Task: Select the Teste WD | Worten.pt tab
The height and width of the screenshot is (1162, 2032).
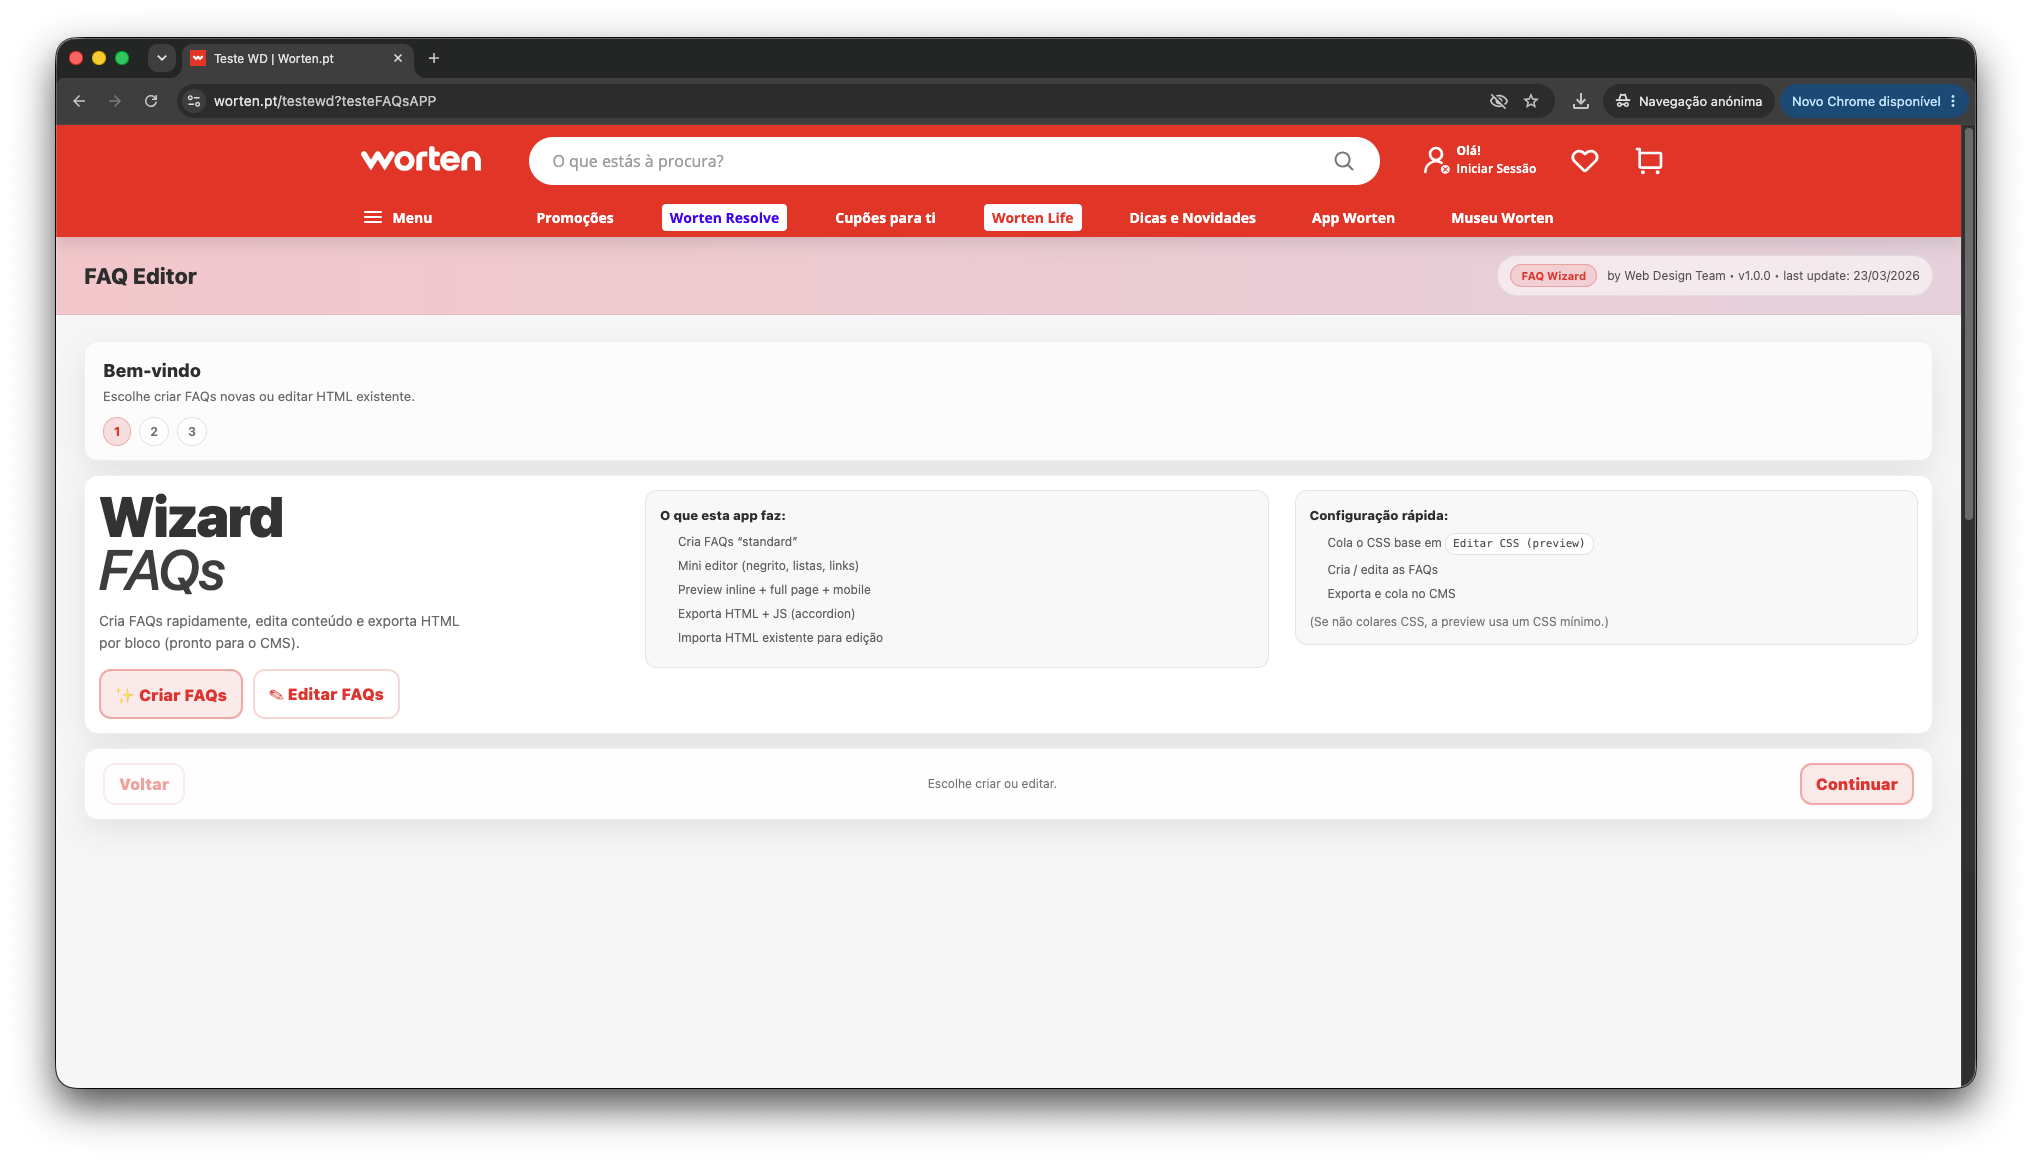Action: click(298, 58)
